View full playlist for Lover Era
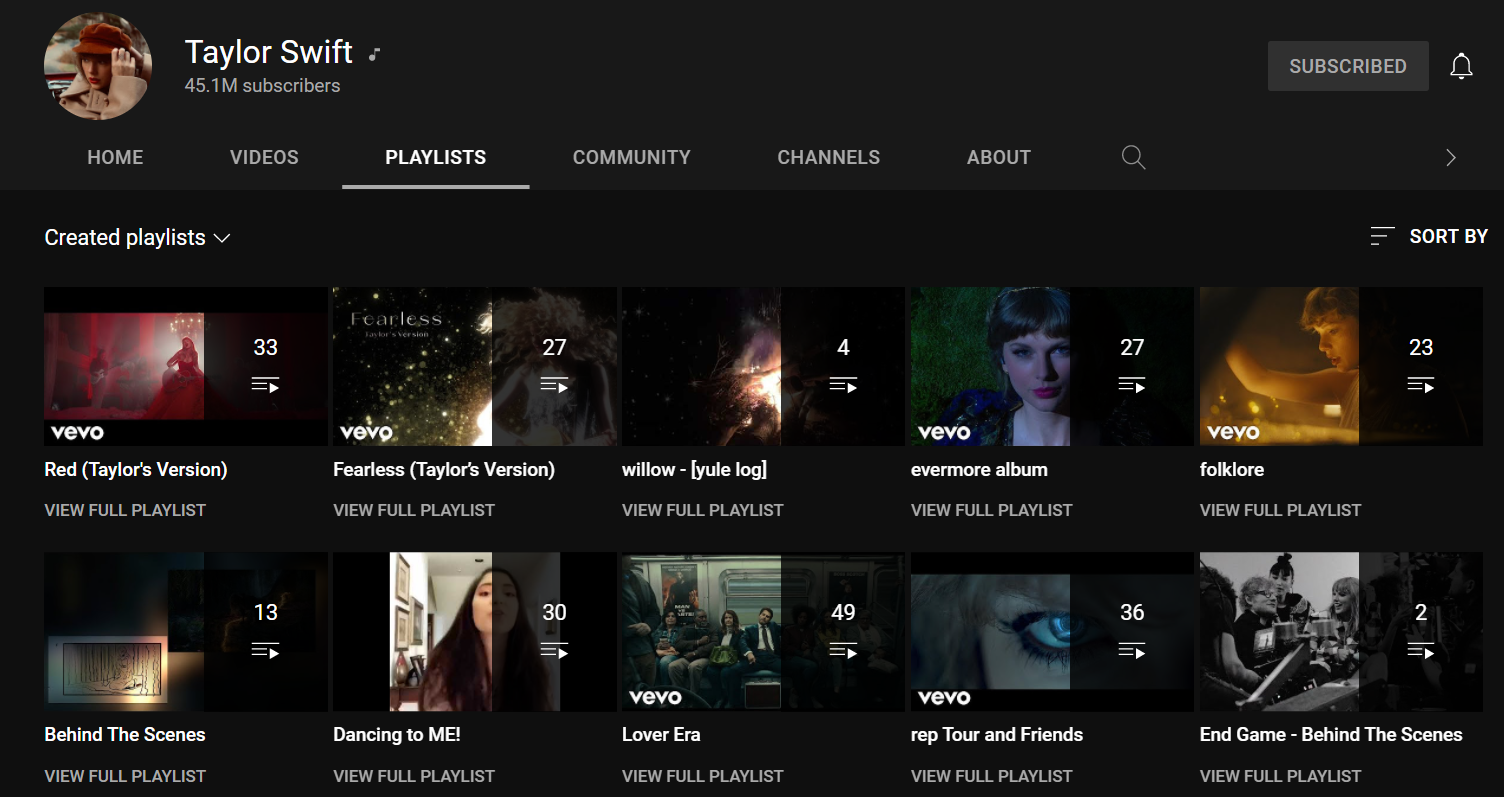 [703, 776]
